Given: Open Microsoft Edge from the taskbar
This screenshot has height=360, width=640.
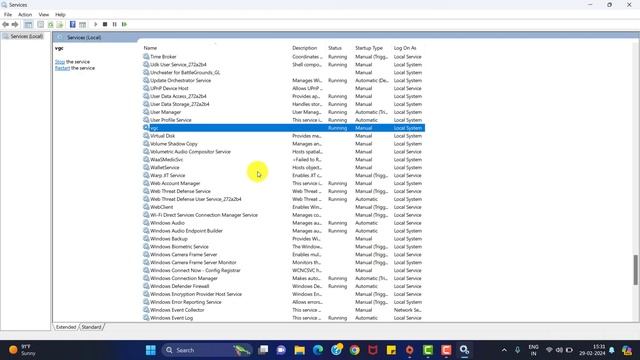Looking at the screenshot, I should click(x=318, y=350).
